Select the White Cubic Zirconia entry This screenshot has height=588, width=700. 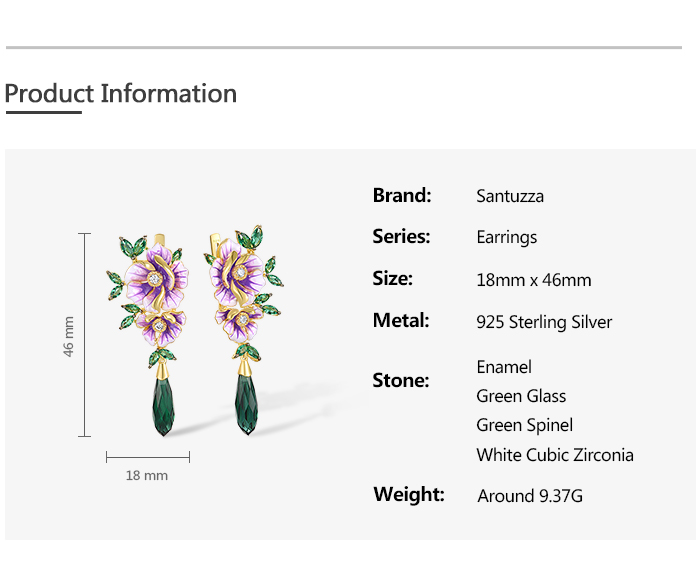(555, 455)
